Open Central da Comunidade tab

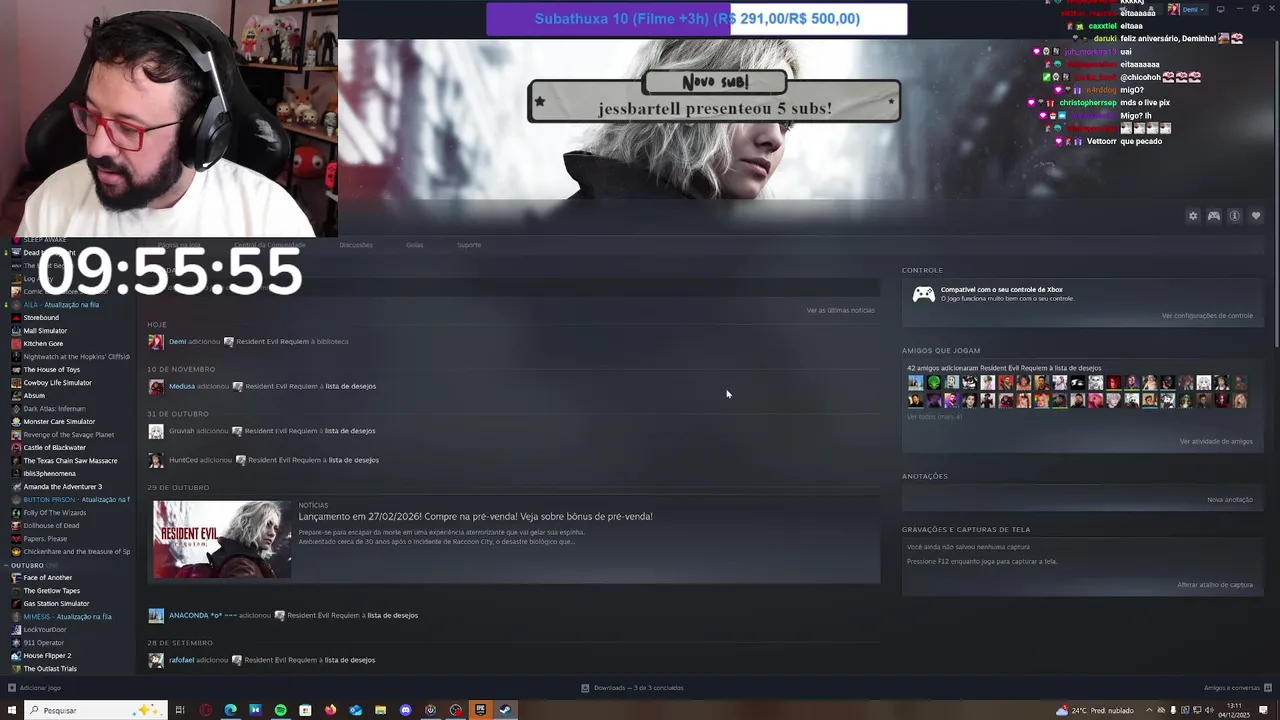(x=270, y=245)
